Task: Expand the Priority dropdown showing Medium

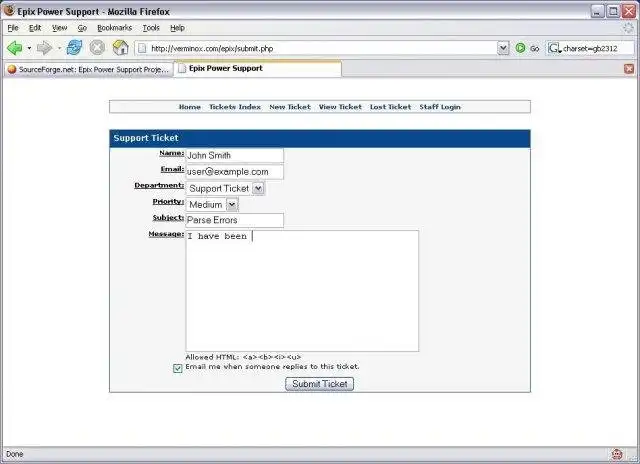Action: [x=212, y=204]
